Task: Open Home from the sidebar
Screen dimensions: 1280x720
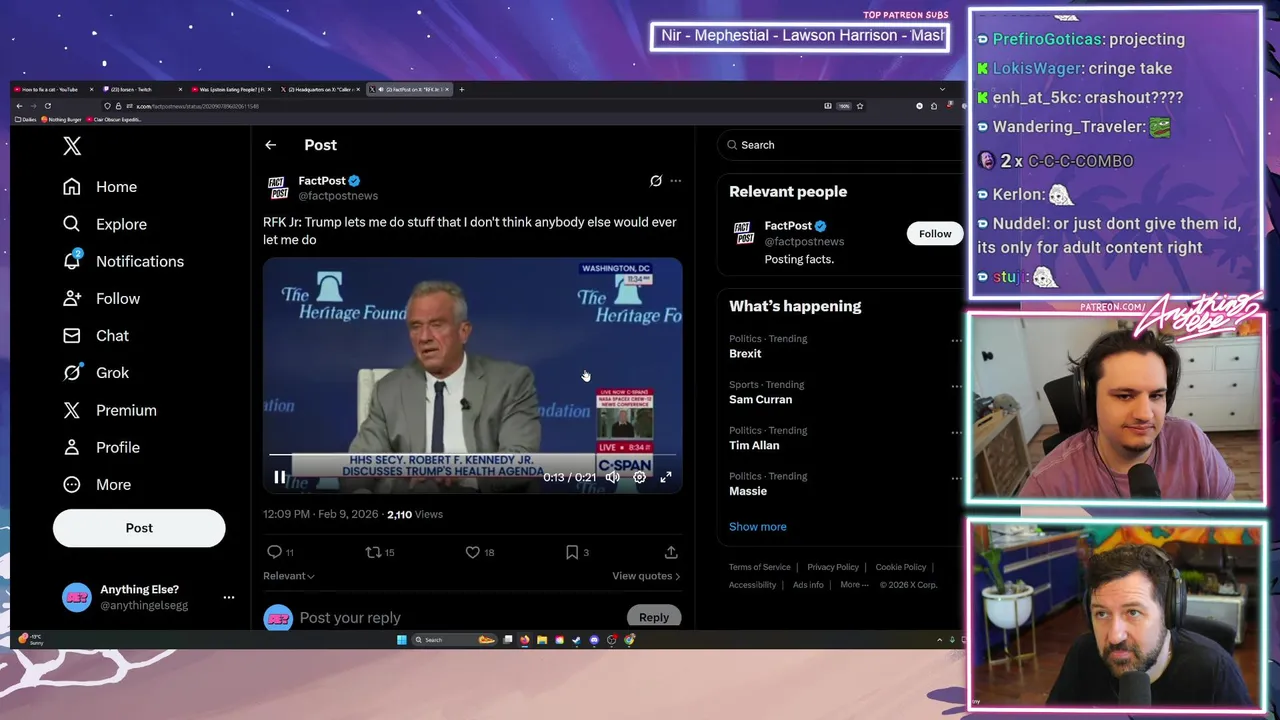Action: 99,187
